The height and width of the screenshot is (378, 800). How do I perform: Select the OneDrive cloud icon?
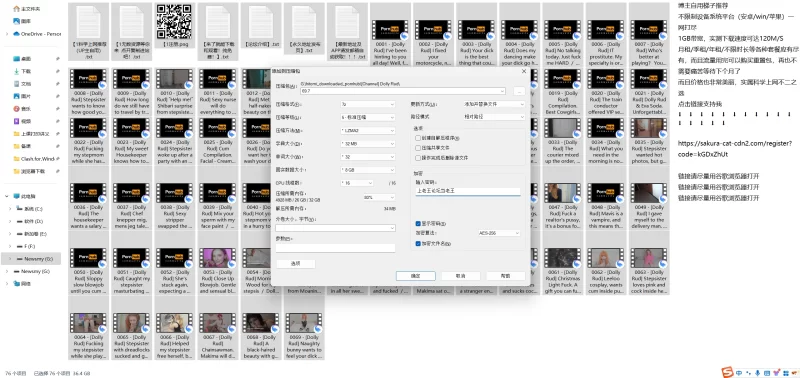click(16, 34)
